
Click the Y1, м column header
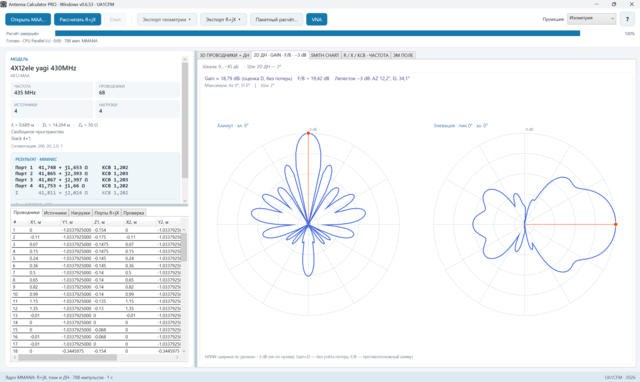tap(76, 222)
